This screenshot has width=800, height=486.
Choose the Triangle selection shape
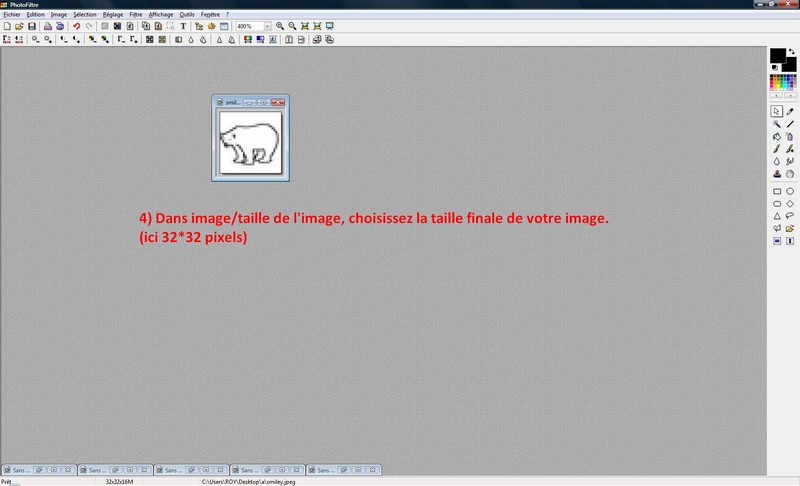point(777,216)
